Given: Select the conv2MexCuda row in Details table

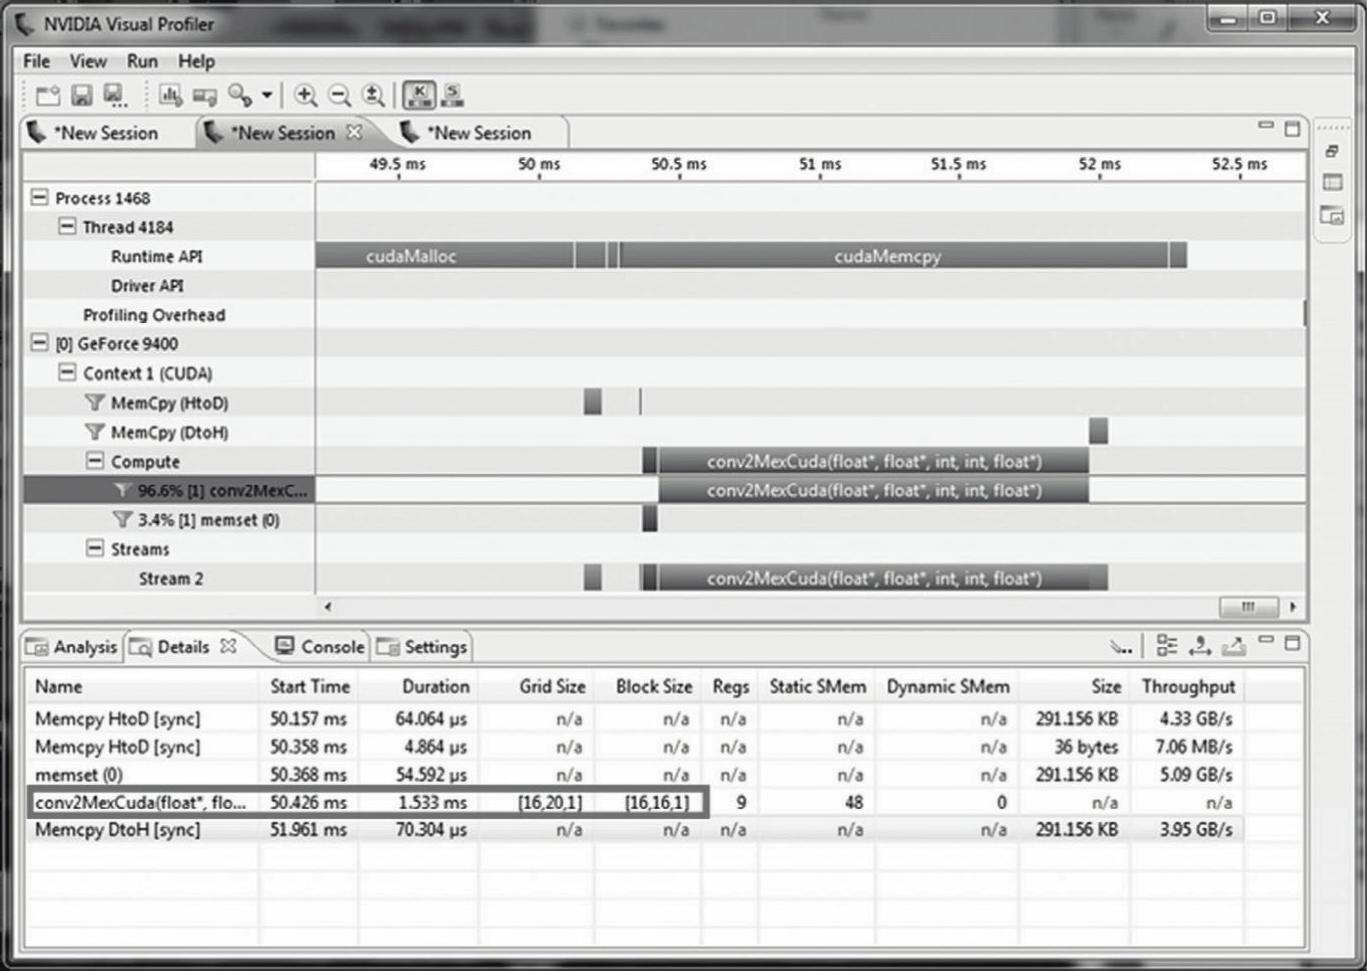Looking at the screenshot, I should [140, 802].
